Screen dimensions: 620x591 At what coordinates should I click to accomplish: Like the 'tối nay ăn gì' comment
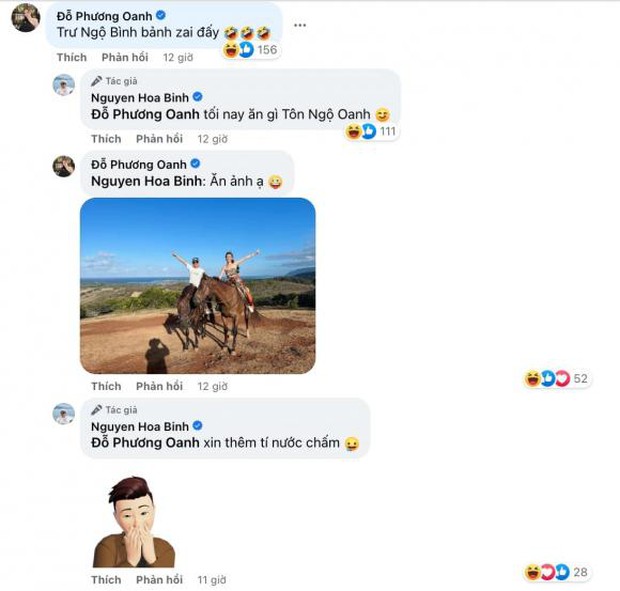click(x=106, y=139)
